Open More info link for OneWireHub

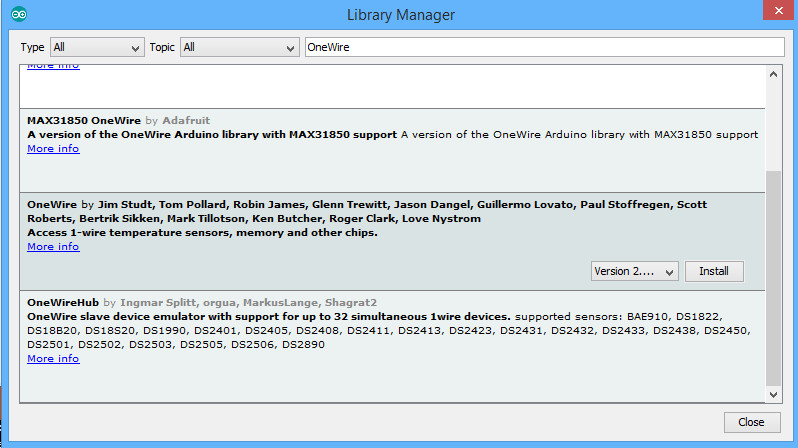[53, 358]
